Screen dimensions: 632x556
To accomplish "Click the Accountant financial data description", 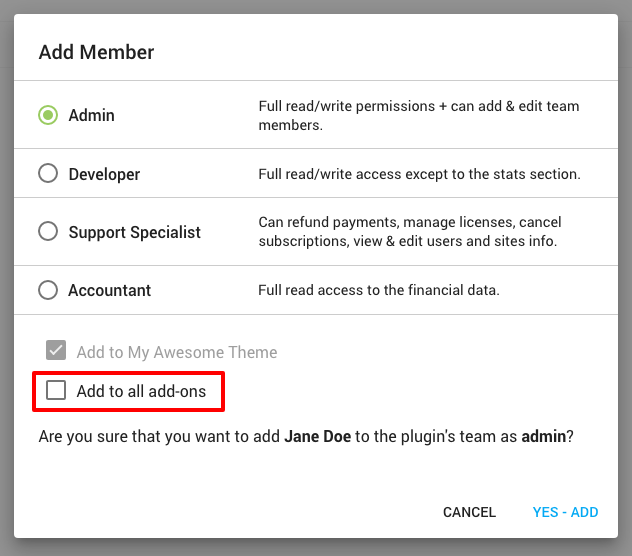I will click(378, 290).
